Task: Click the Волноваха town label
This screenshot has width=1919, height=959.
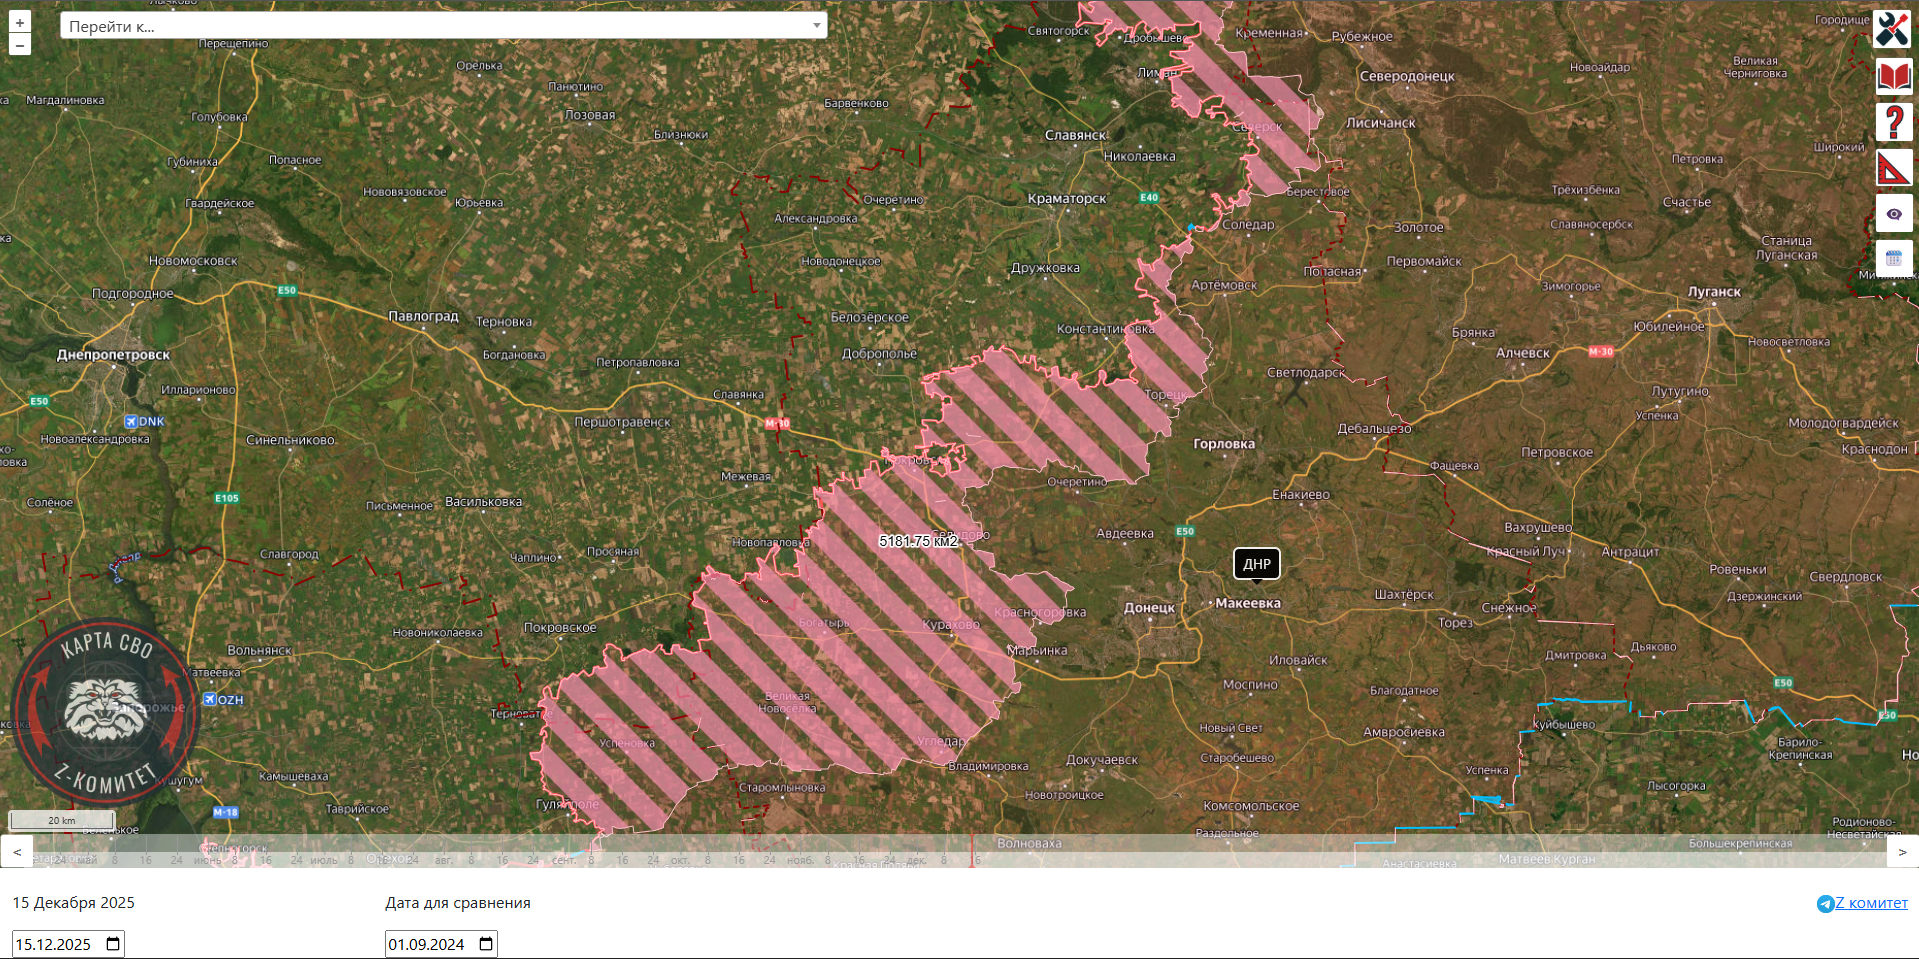Action: click(1029, 844)
